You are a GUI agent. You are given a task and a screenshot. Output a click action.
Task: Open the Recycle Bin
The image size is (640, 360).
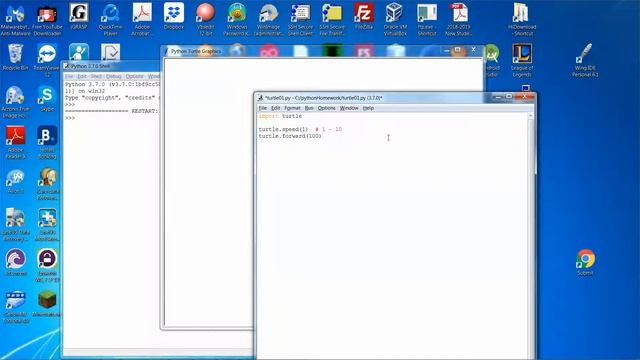pyautogui.click(x=15, y=57)
